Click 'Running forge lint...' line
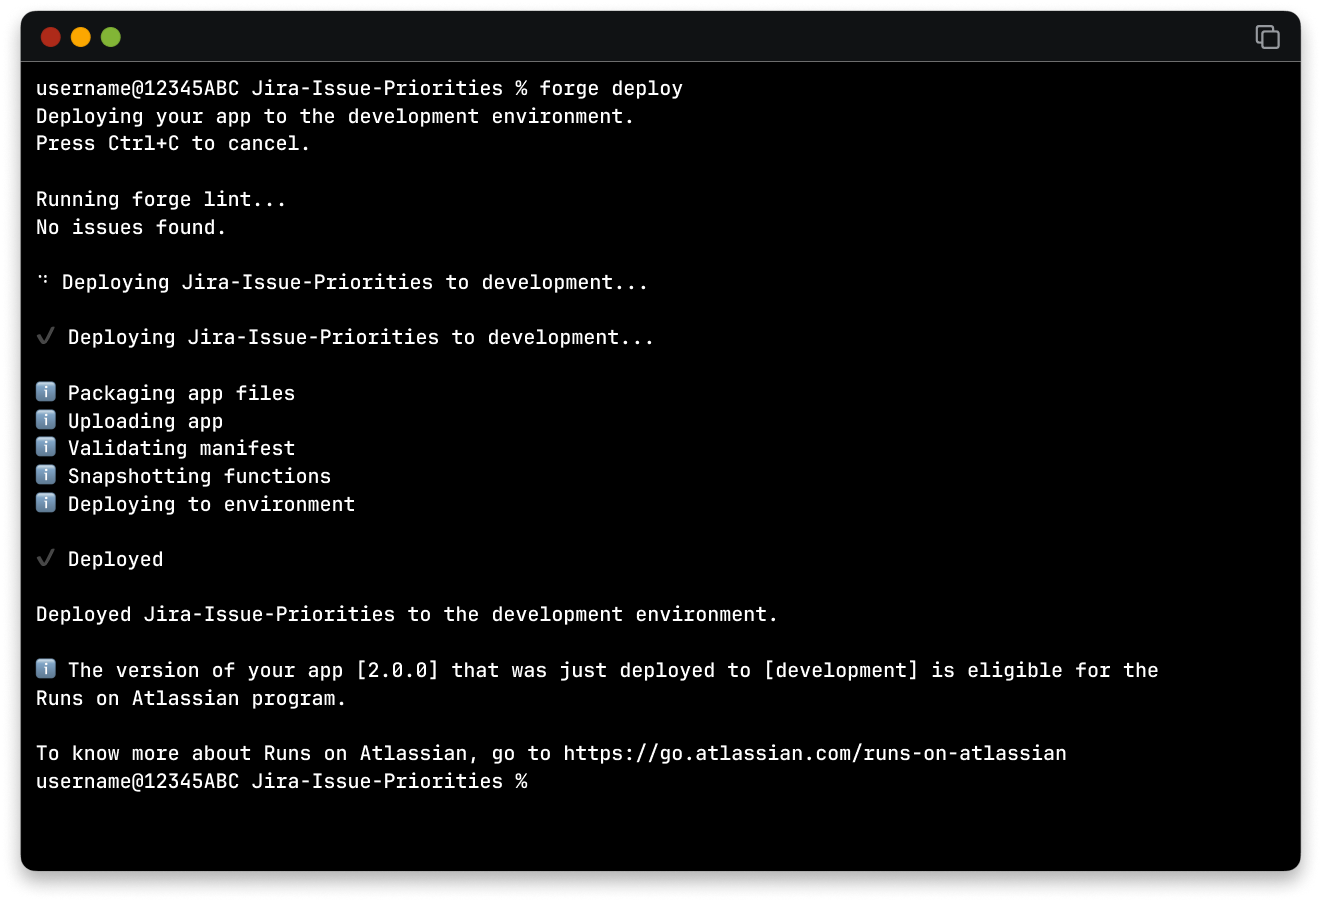1322x902 pixels. click(x=161, y=199)
